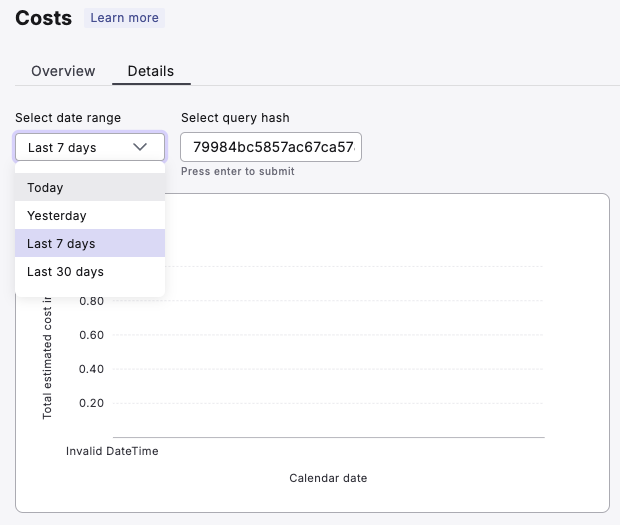Click the chevron arrow in date range dropdown
Image resolution: width=620 pixels, height=525 pixels.
tap(141, 147)
